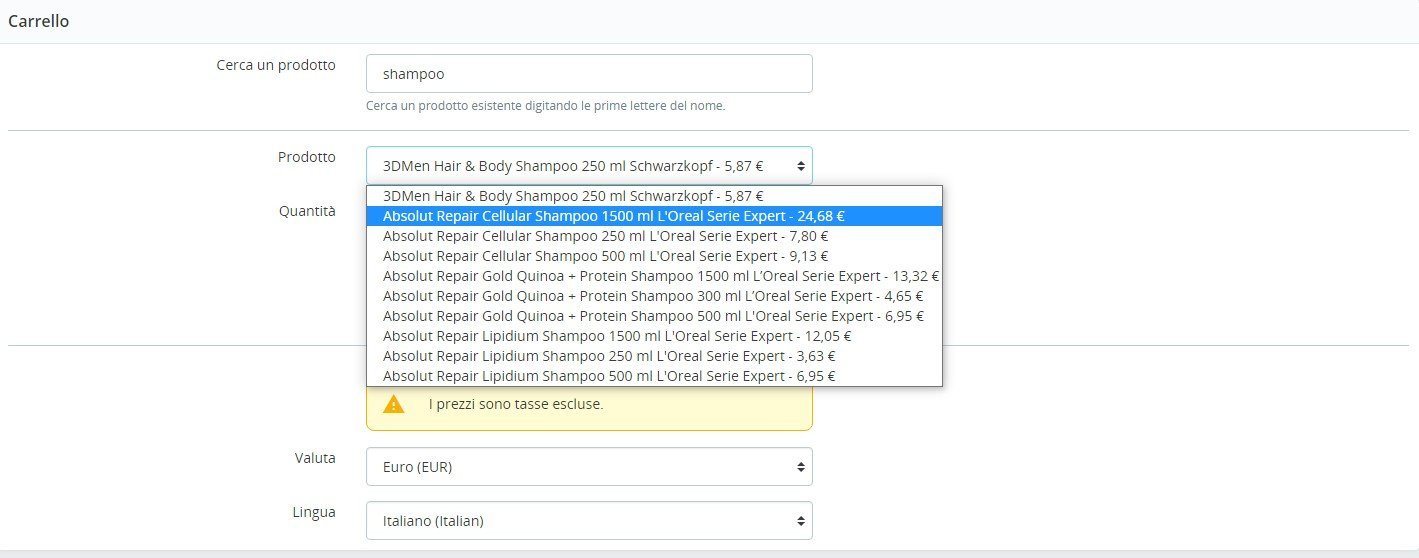Click the search hint text below field
This screenshot has height=558, width=1419.
click(546, 105)
